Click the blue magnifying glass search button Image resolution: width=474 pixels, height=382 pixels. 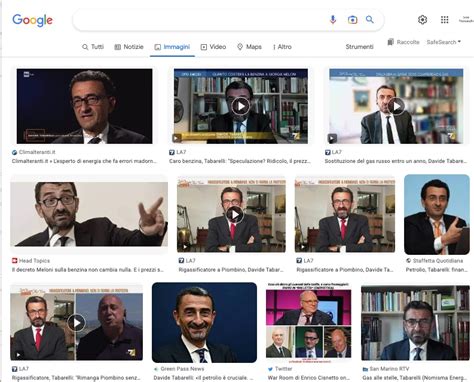370,19
